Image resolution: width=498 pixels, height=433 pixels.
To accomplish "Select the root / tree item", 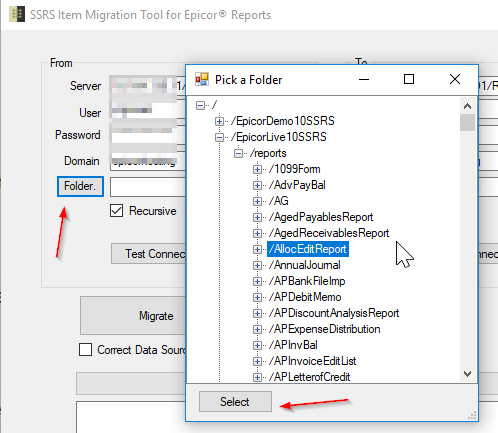I will [214, 105].
